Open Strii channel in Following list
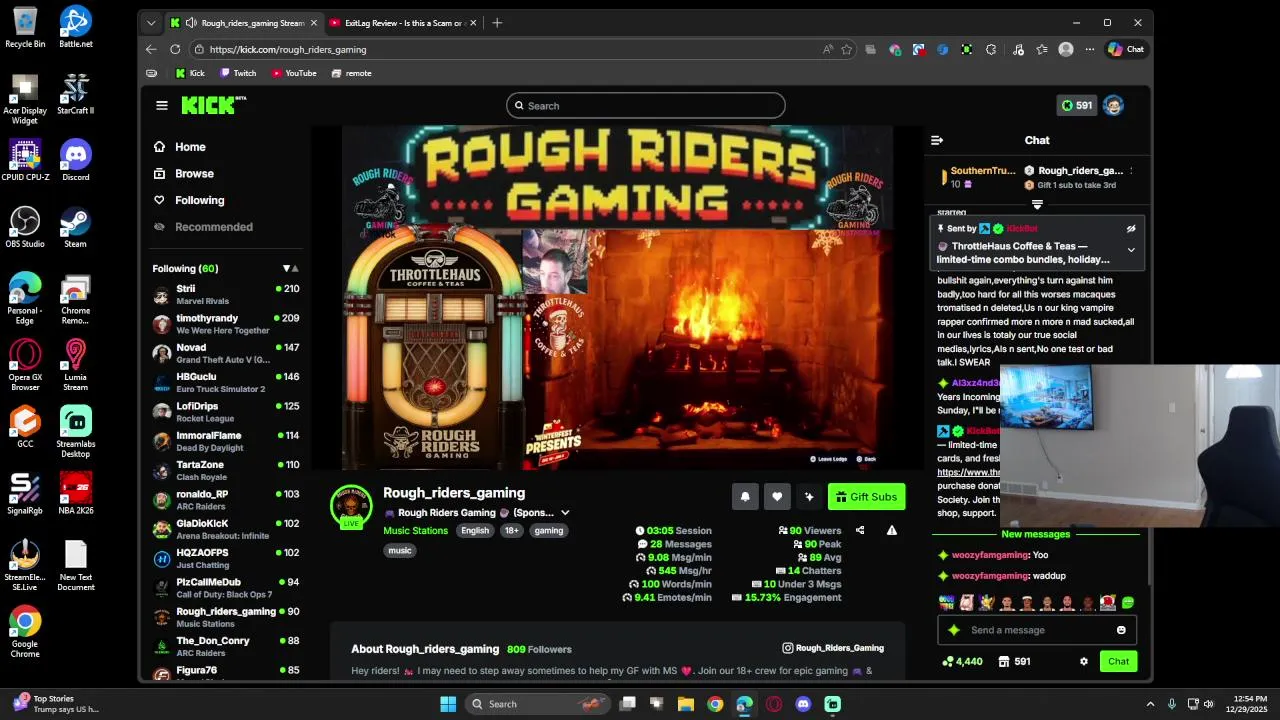 [x=226, y=294]
